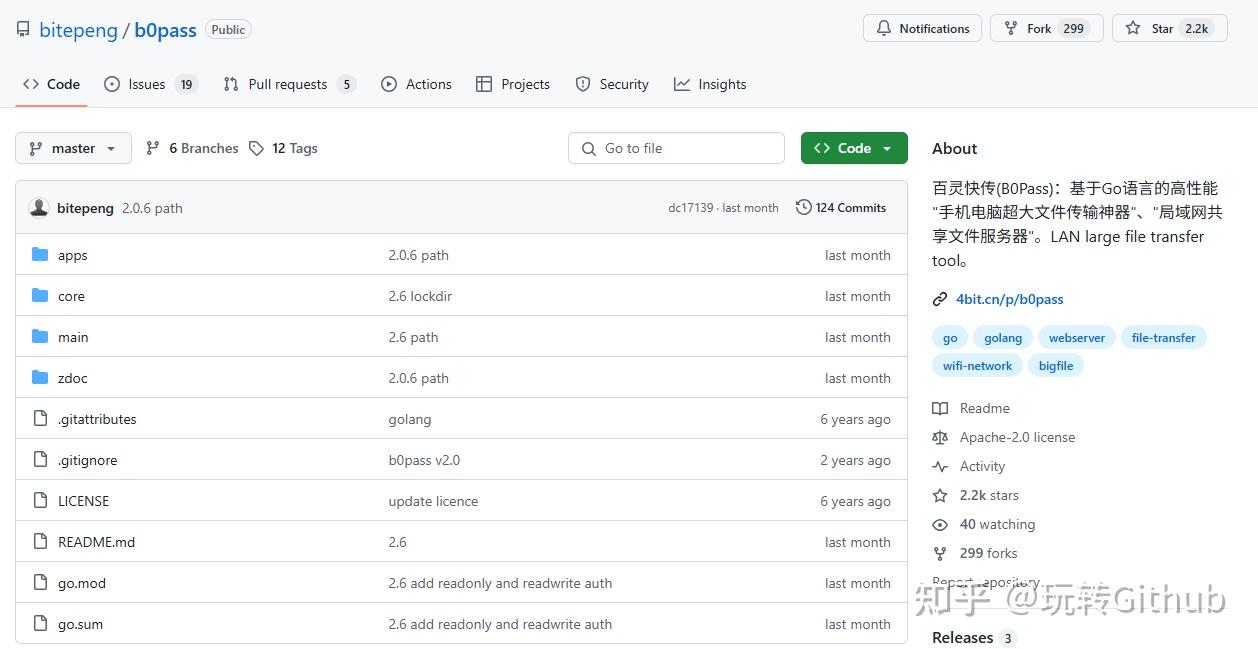Click the go.sum file icon
Screen dimensions: 1258x649
40,624
